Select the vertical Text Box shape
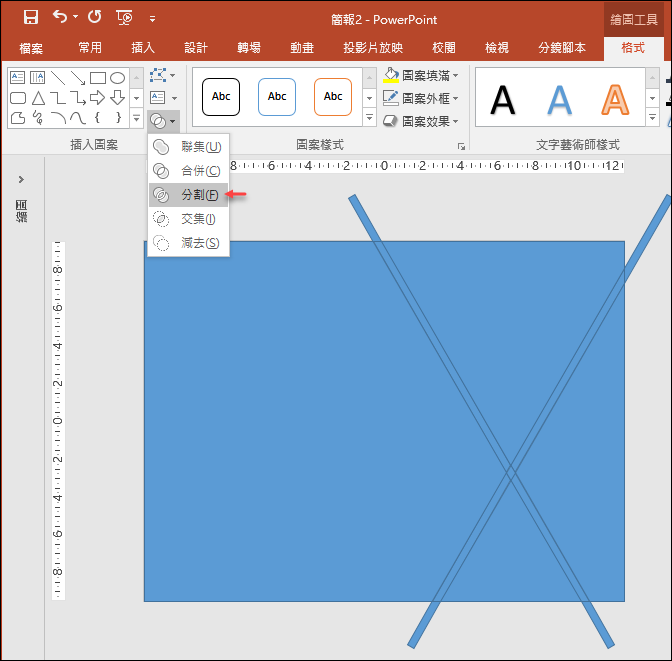This screenshot has width=672, height=661. coord(38,78)
